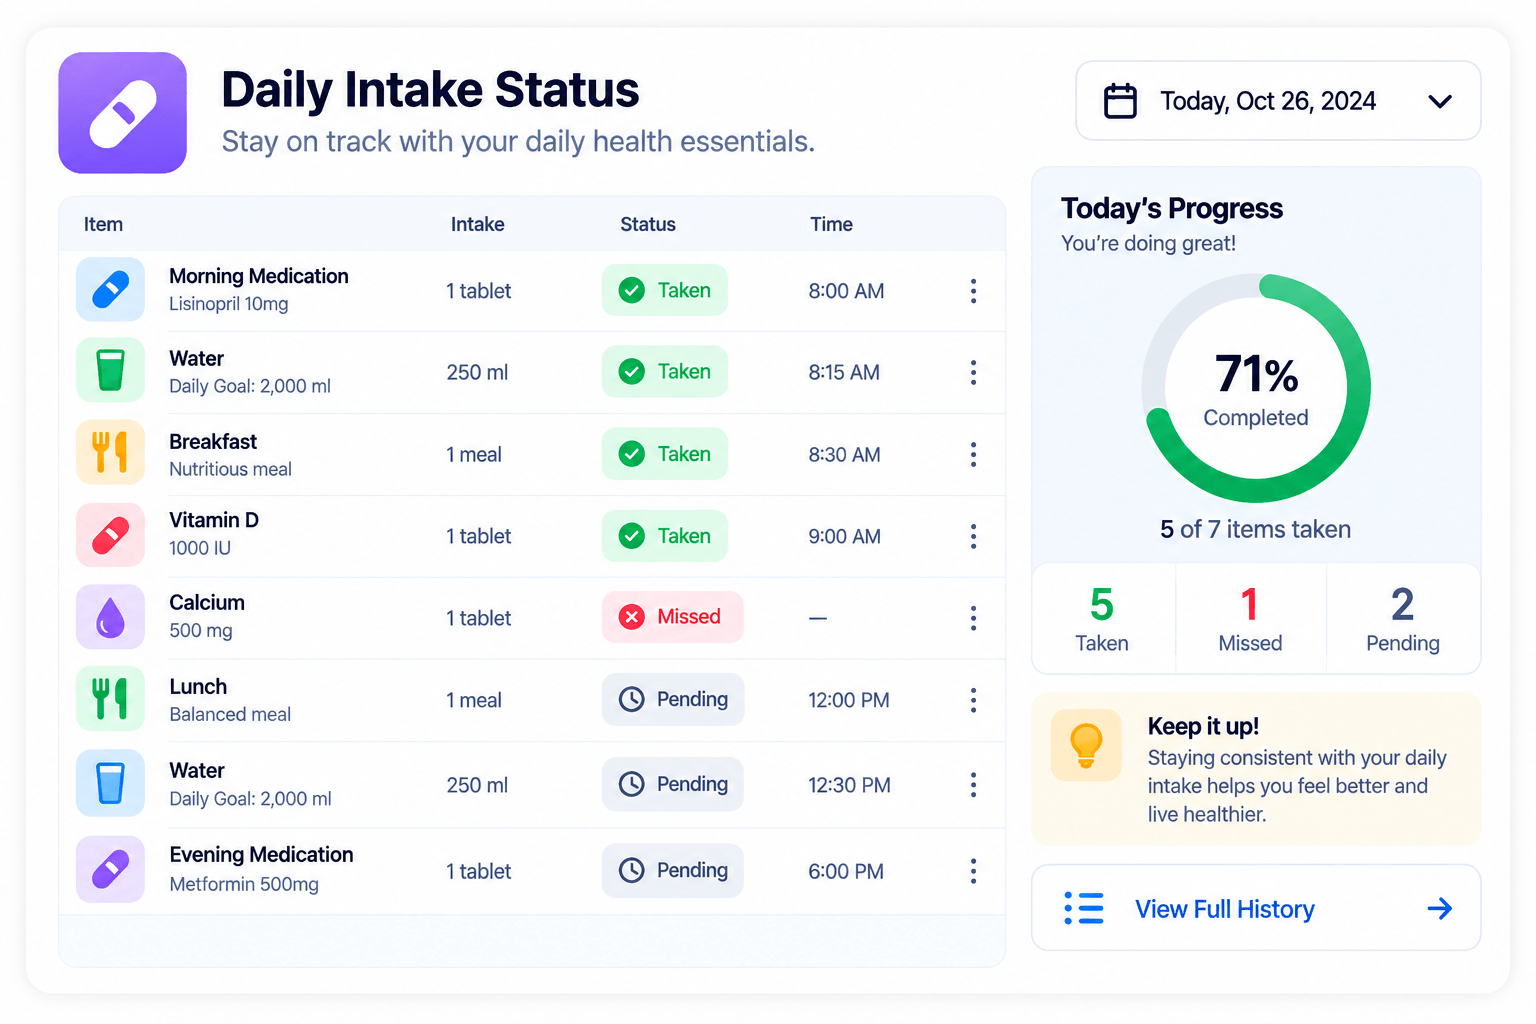The image size is (1536, 1024).
Task: Click the purple pill app logo icon
Action: (x=122, y=113)
